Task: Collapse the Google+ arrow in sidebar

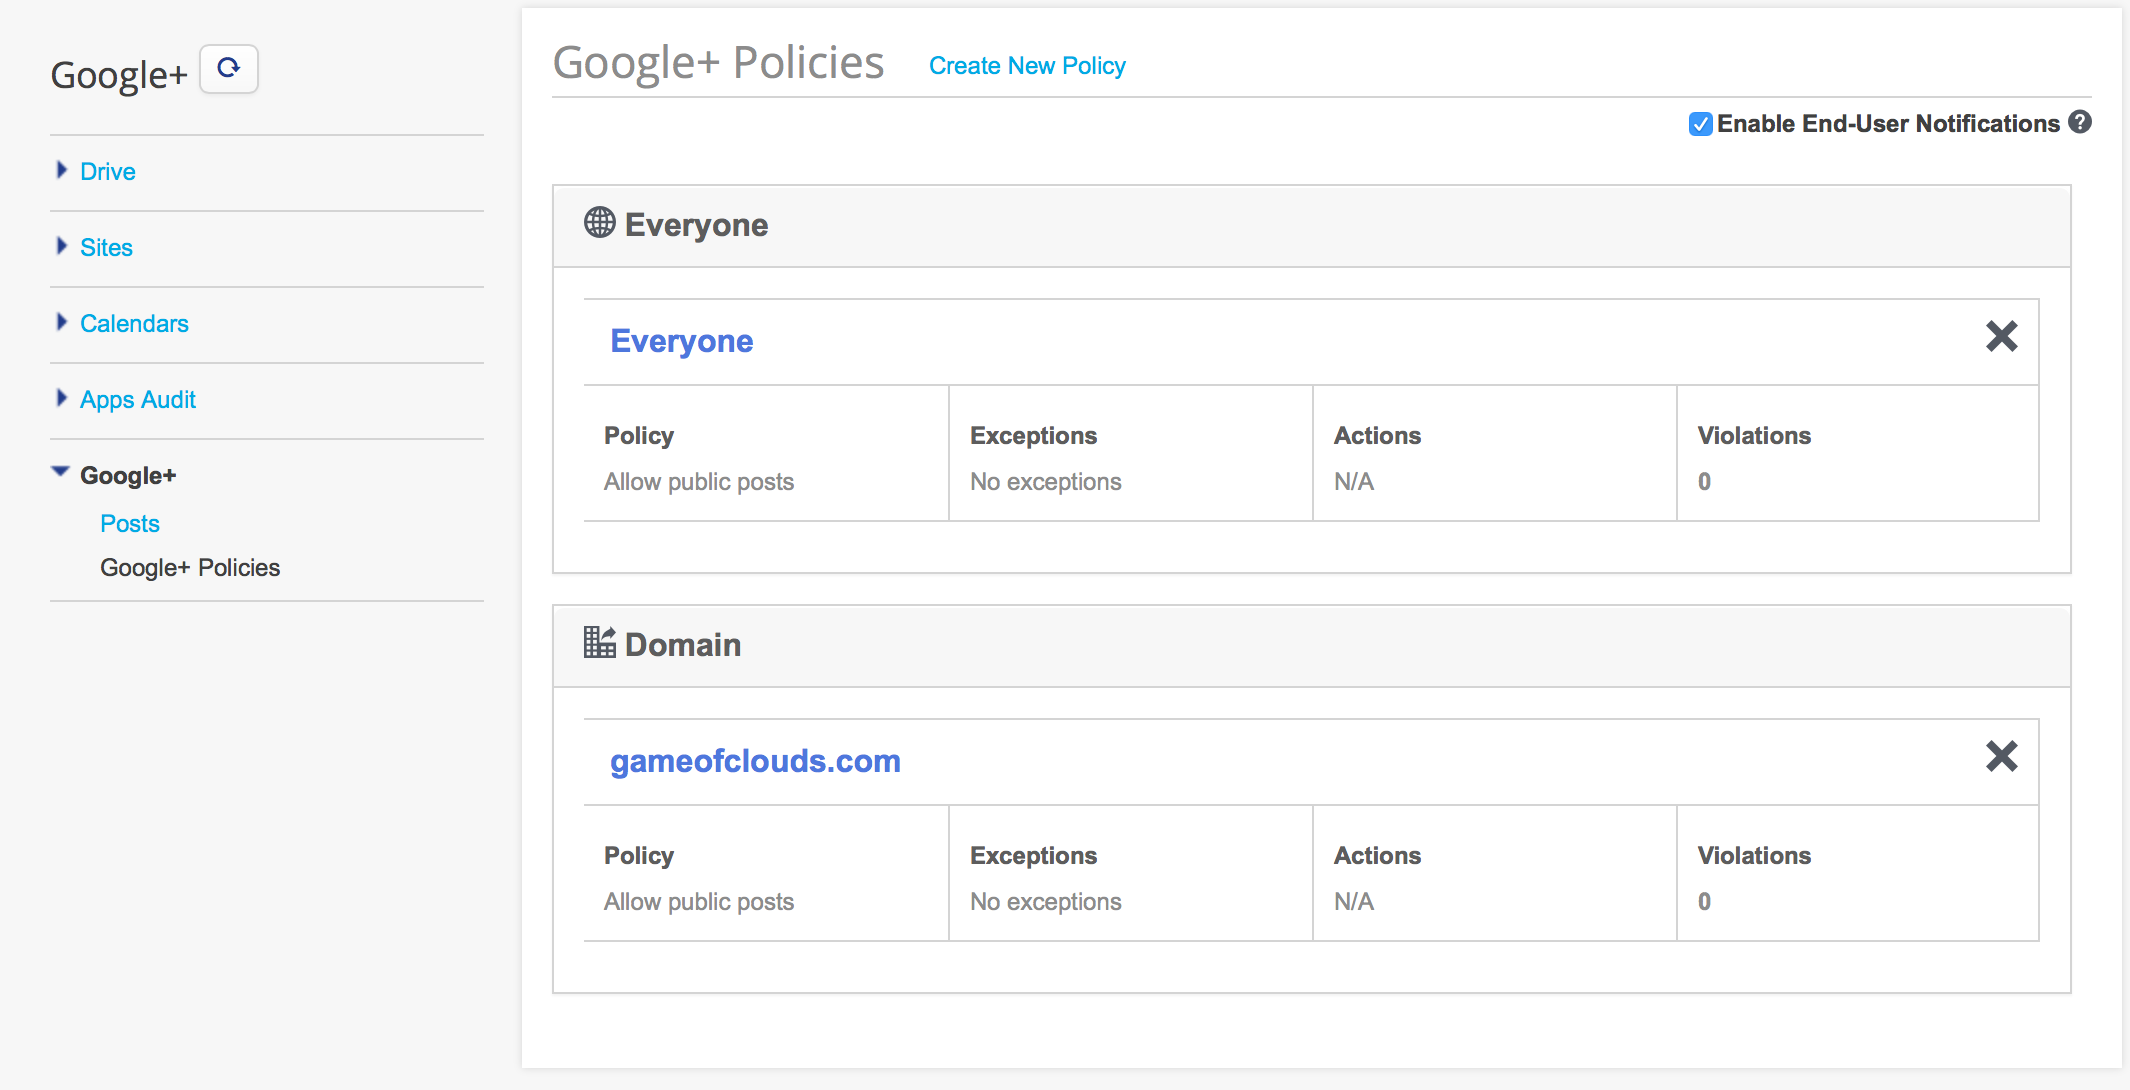Action: click(x=61, y=472)
